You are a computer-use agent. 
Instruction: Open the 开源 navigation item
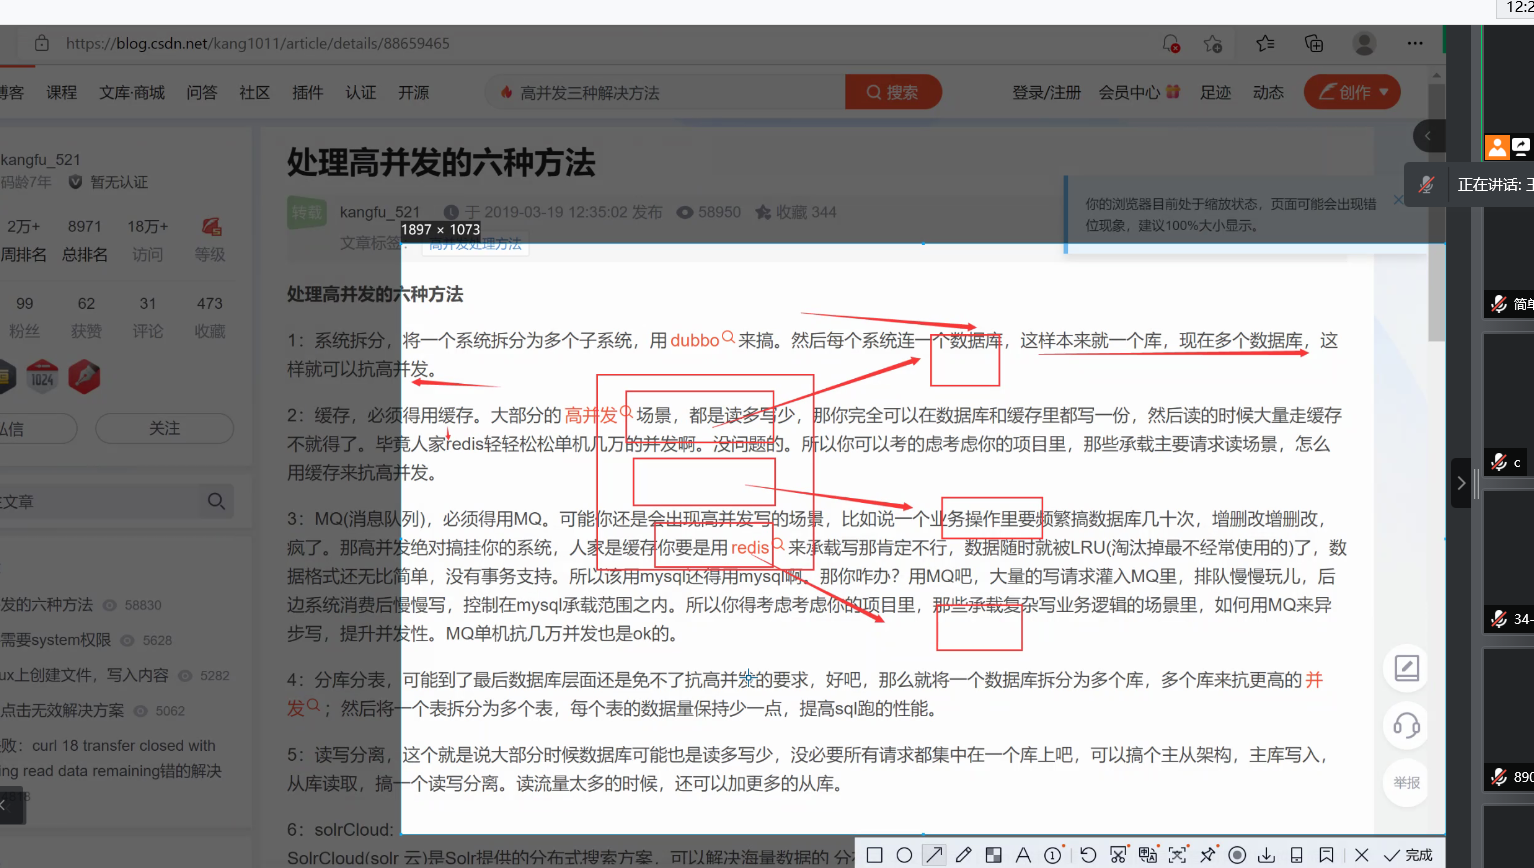(414, 92)
